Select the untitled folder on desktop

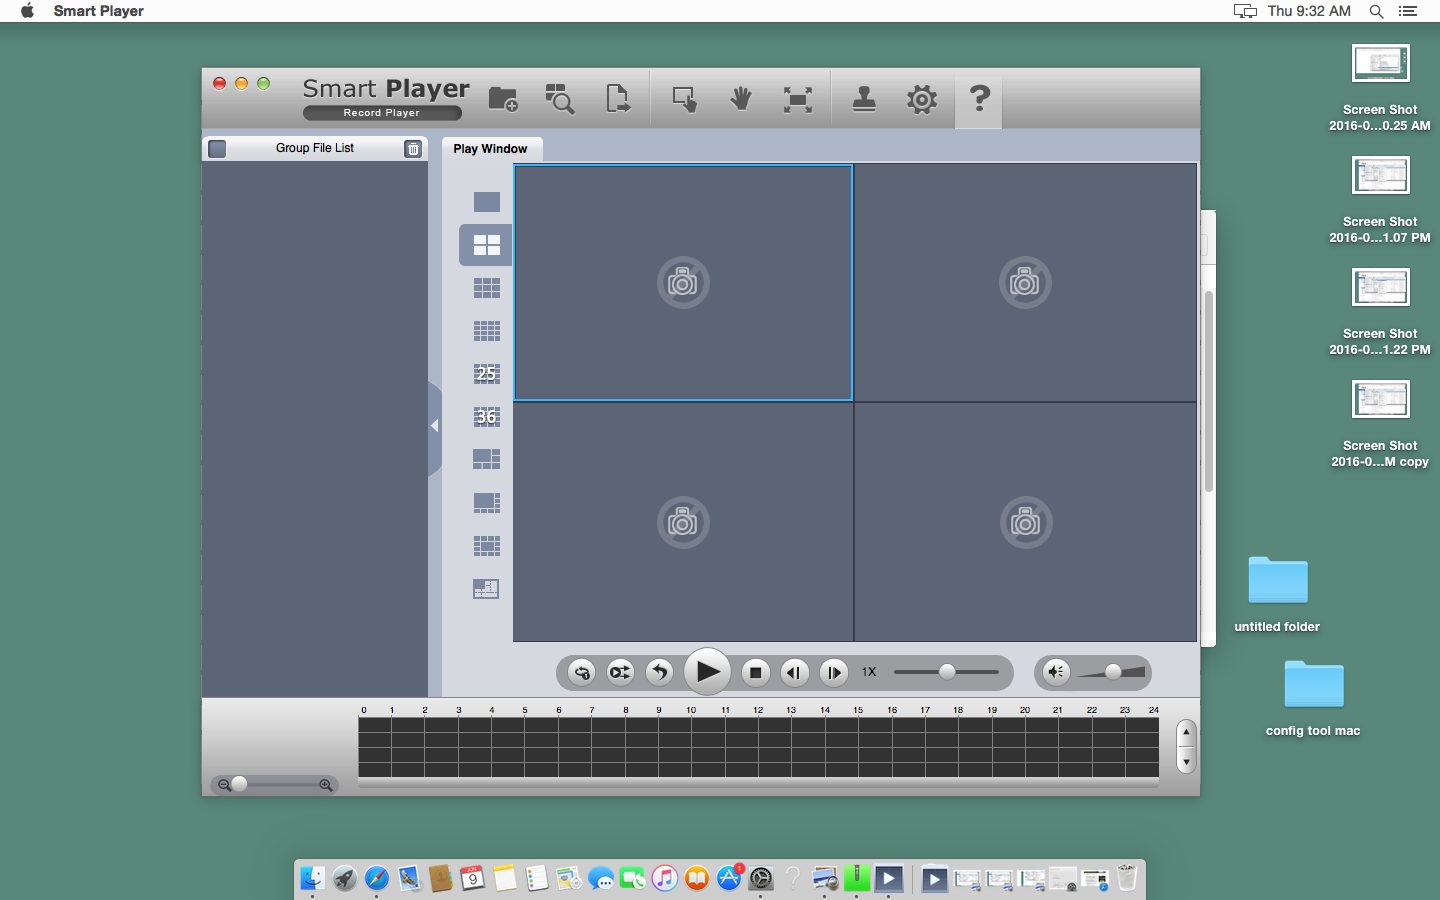(x=1278, y=580)
